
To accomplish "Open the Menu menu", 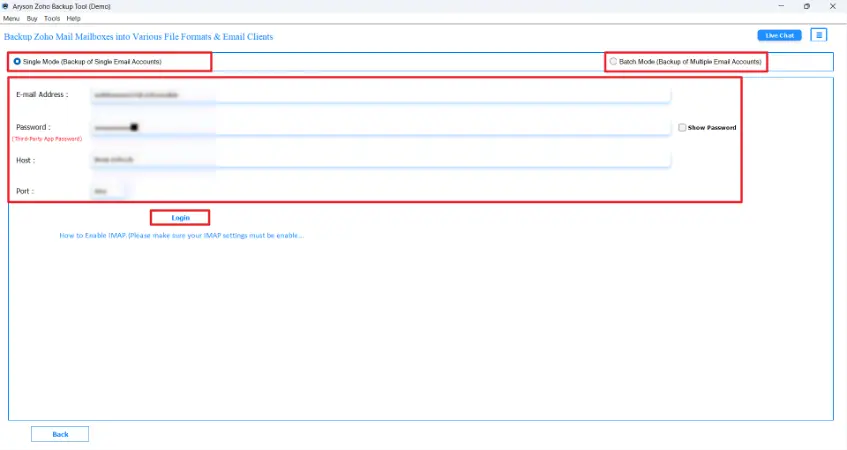I will coord(11,18).
